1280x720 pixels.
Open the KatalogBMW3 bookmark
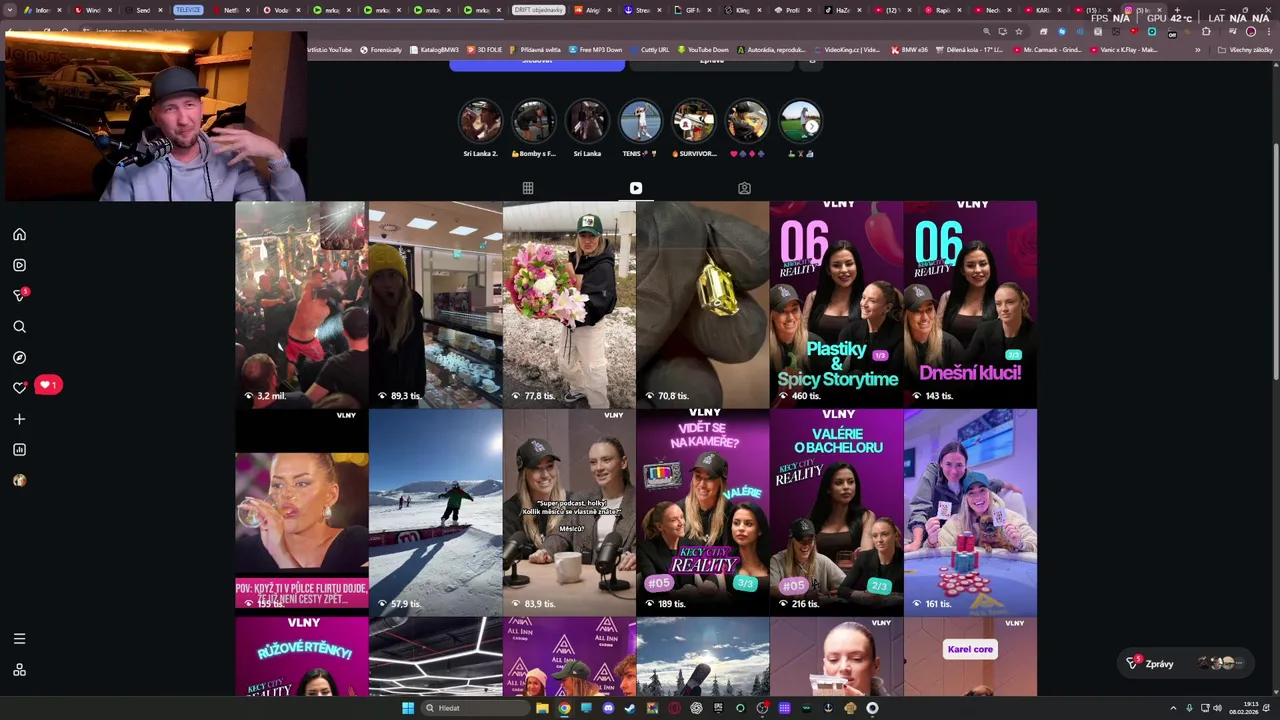(x=434, y=49)
